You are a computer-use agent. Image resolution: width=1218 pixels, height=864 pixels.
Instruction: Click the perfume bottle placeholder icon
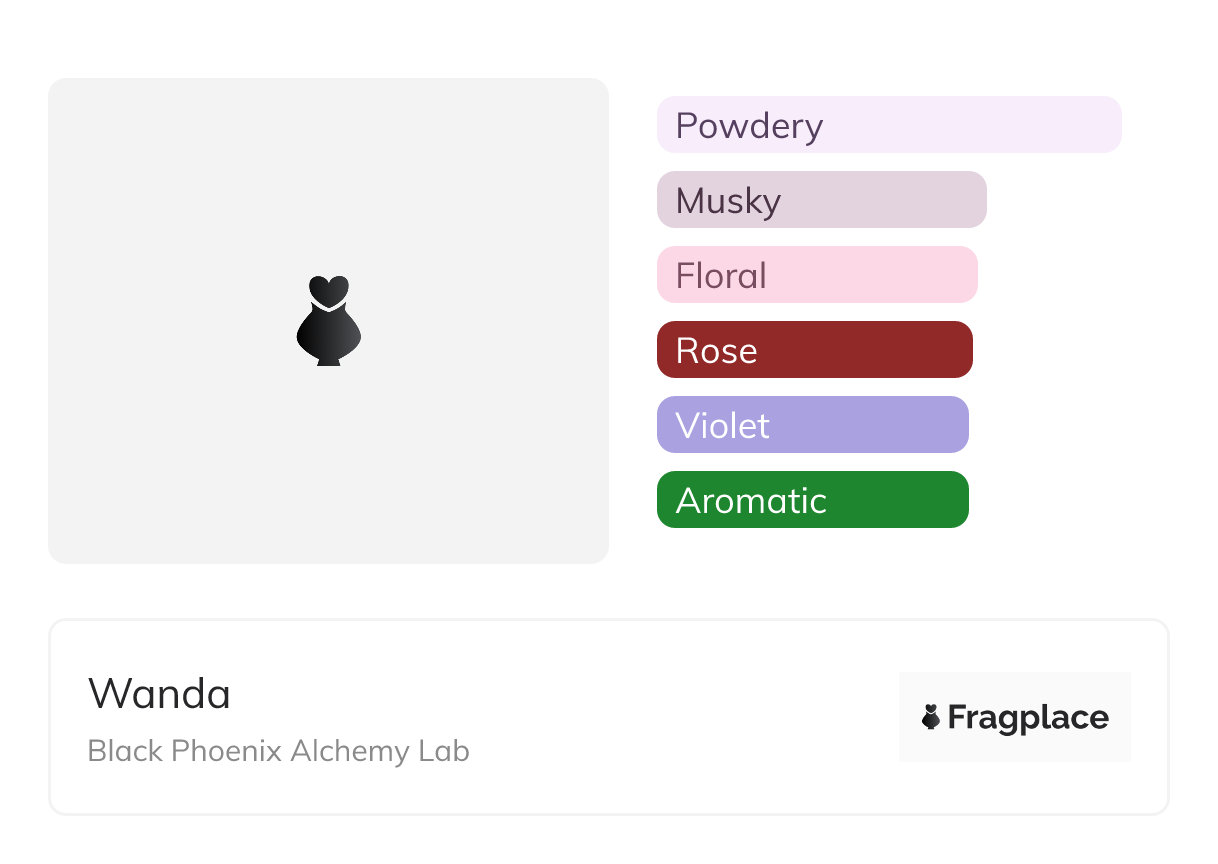pos(328,320)
